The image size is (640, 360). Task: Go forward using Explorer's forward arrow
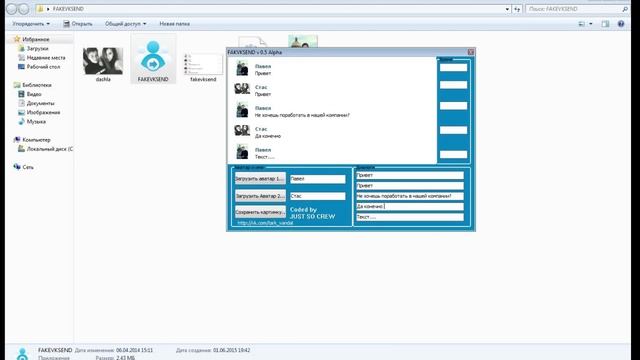click(24, 9)
